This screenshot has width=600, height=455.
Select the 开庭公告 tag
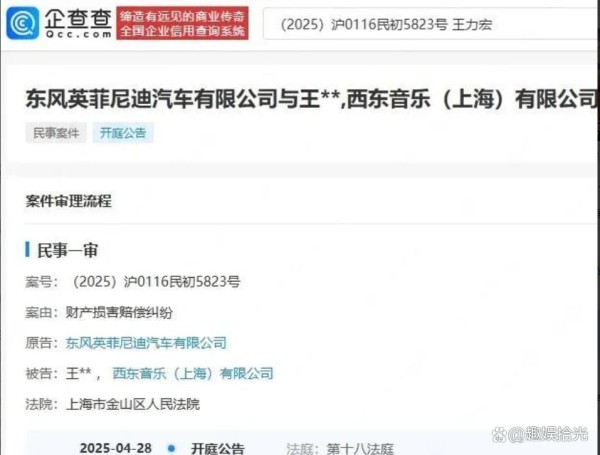click(123, 133)
